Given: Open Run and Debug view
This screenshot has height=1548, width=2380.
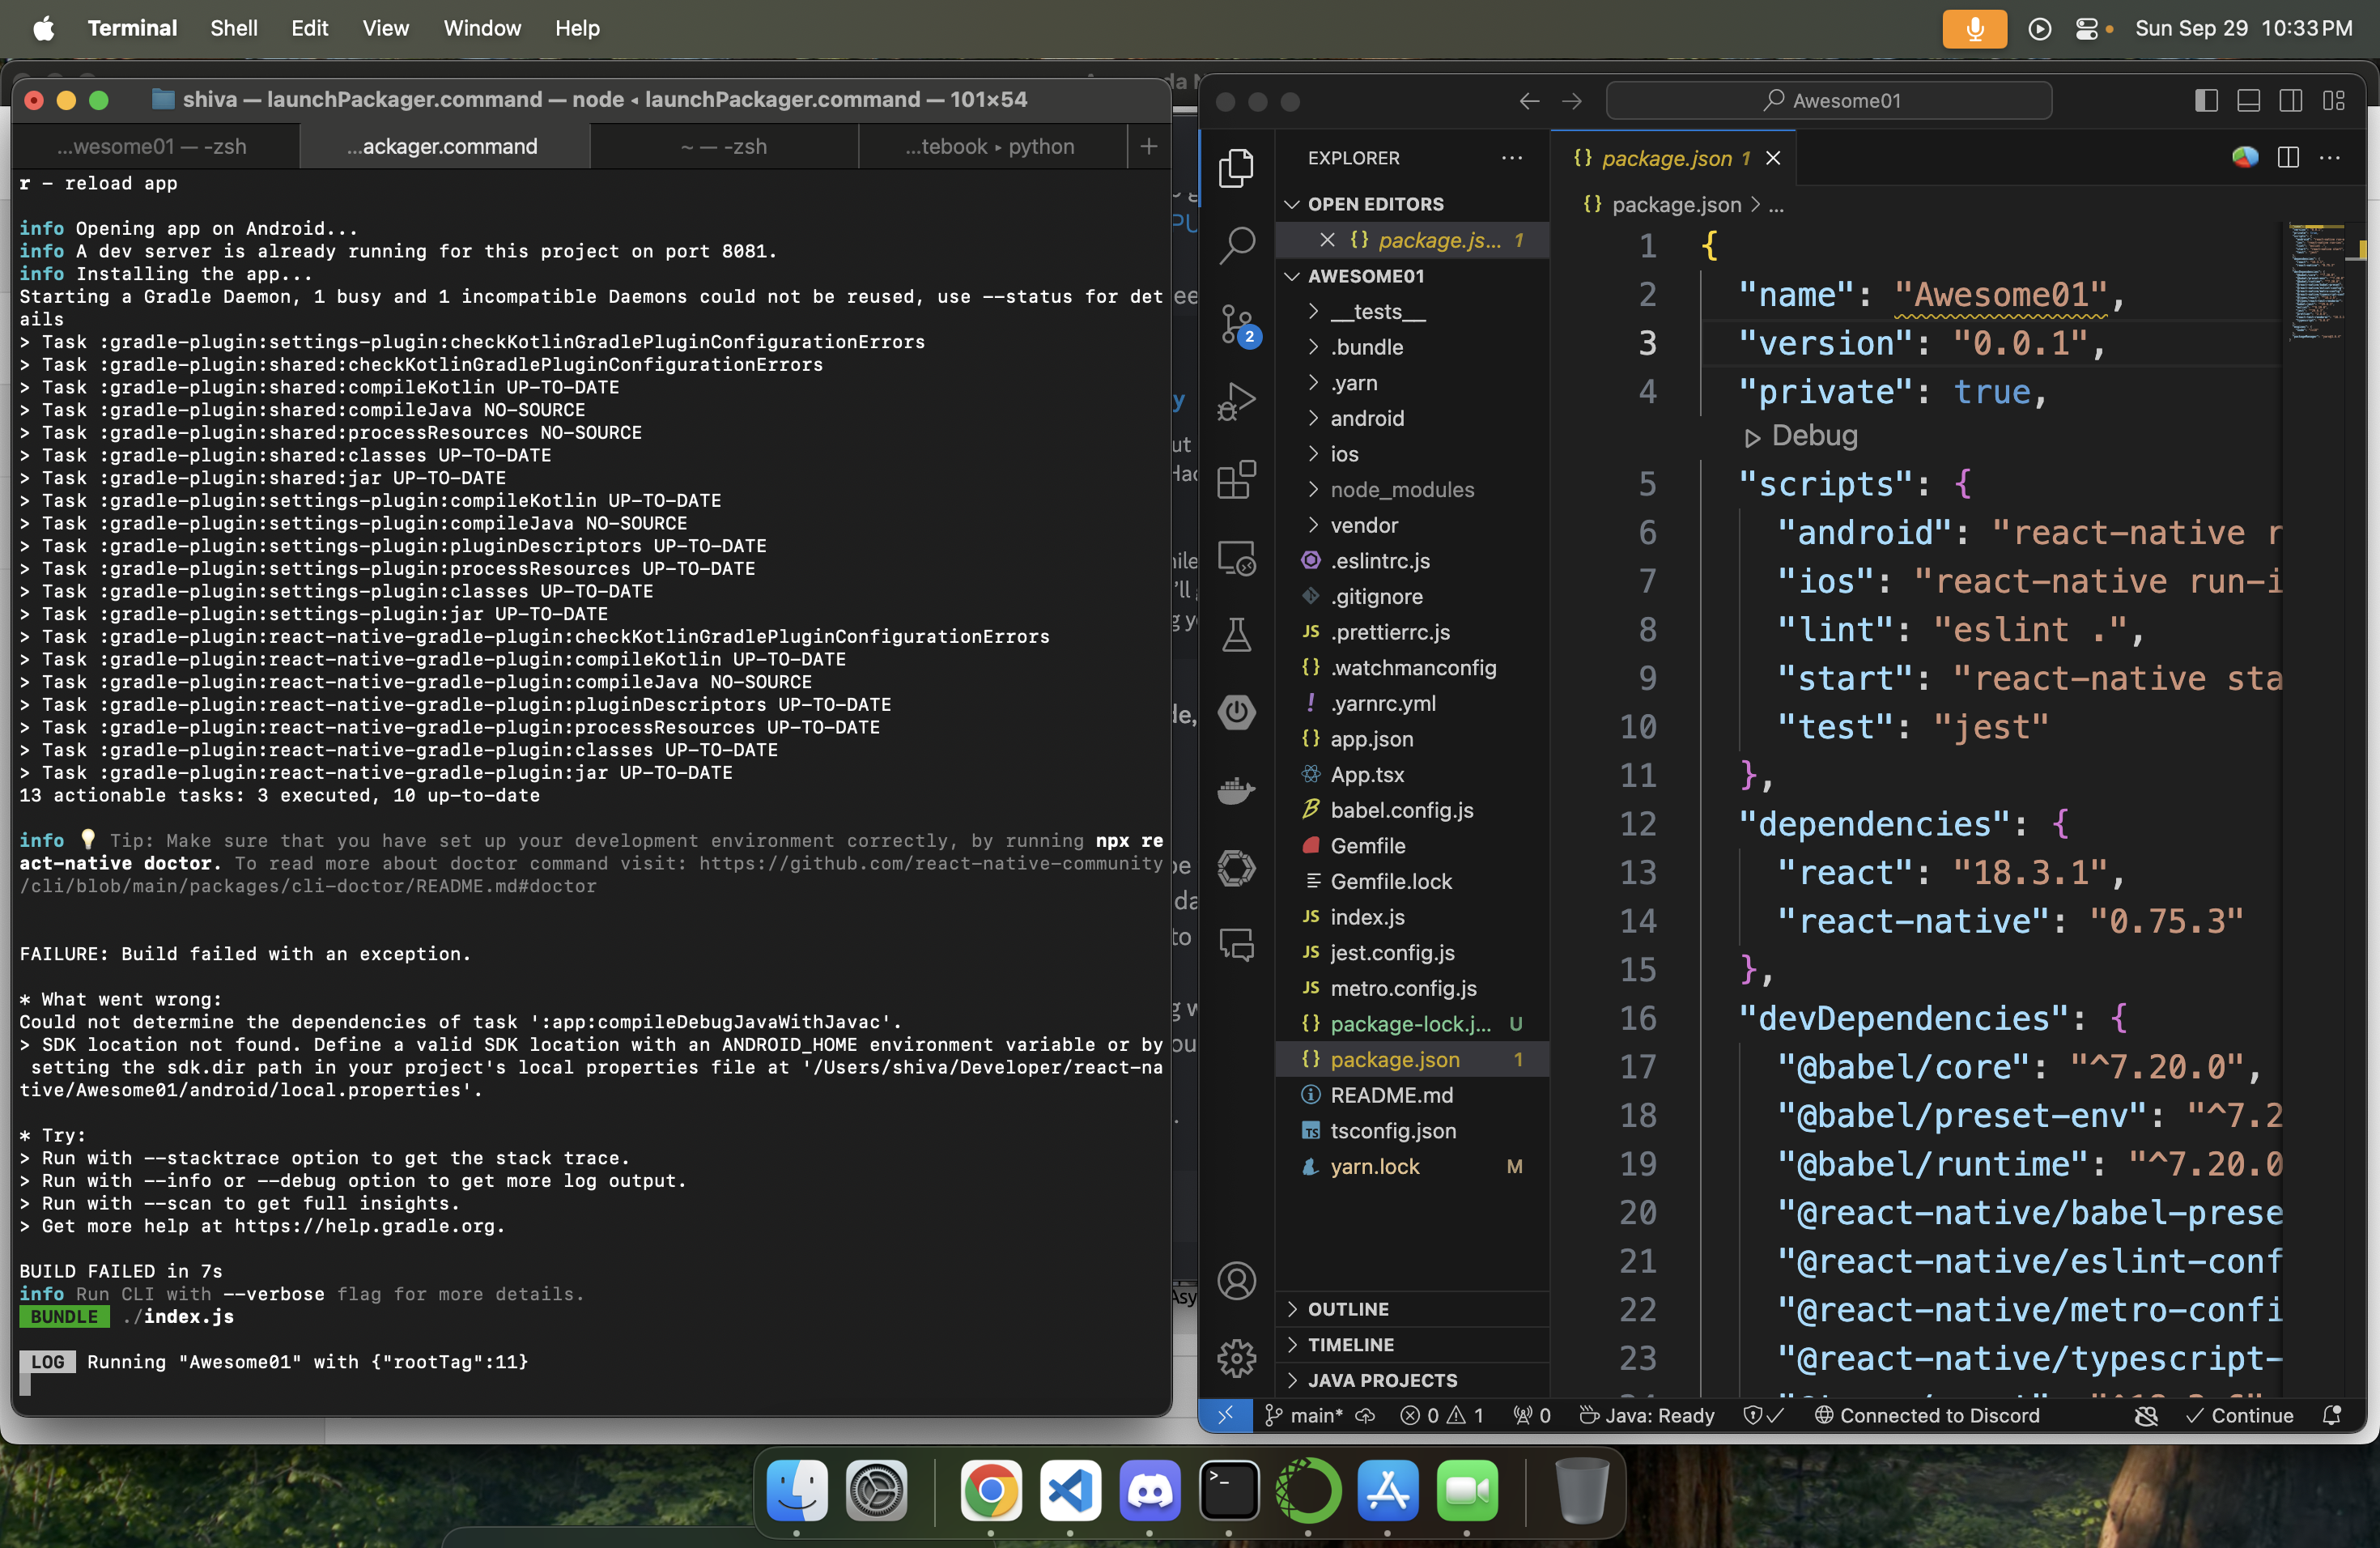Looking at the screenshot, I should point(1236,401).
